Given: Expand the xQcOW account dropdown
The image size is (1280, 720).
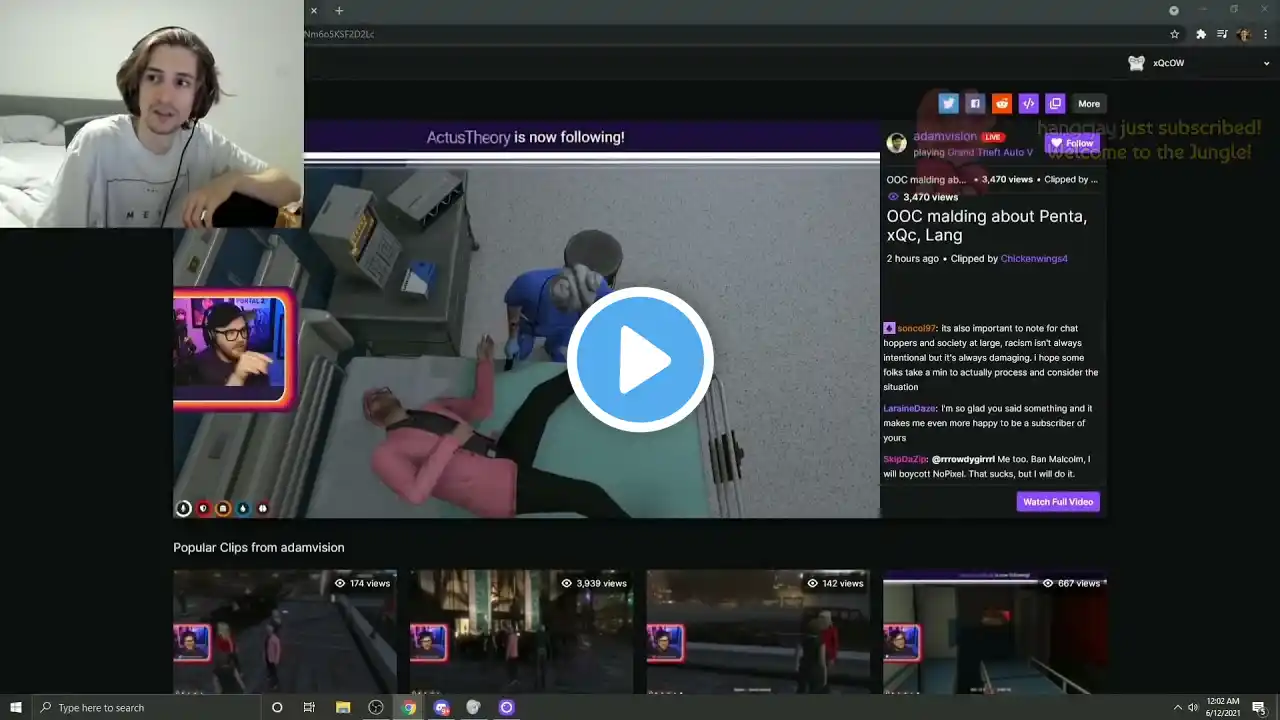Looking at the screenshot, I should point(1266,63).
